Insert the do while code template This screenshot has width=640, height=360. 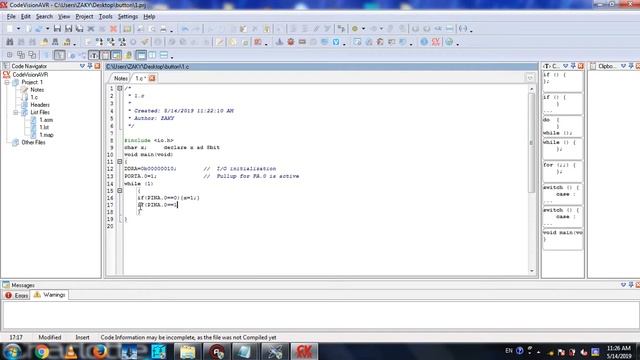coord(562,126)
